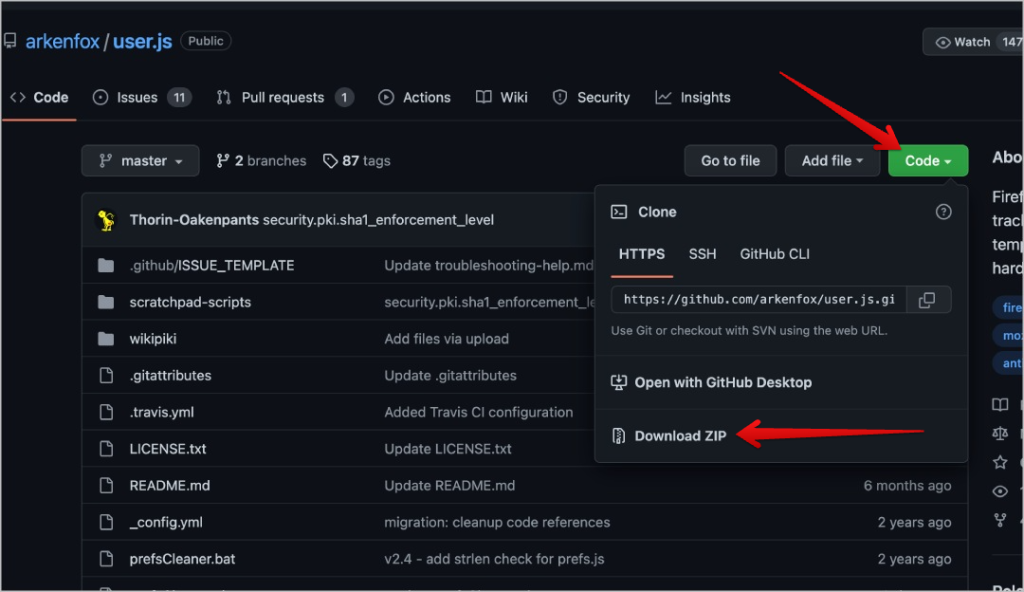Click the repository icon before arkenfox
Image resolution: width=1024 pixels, height=592 pixels.
[x=10, y=41]
